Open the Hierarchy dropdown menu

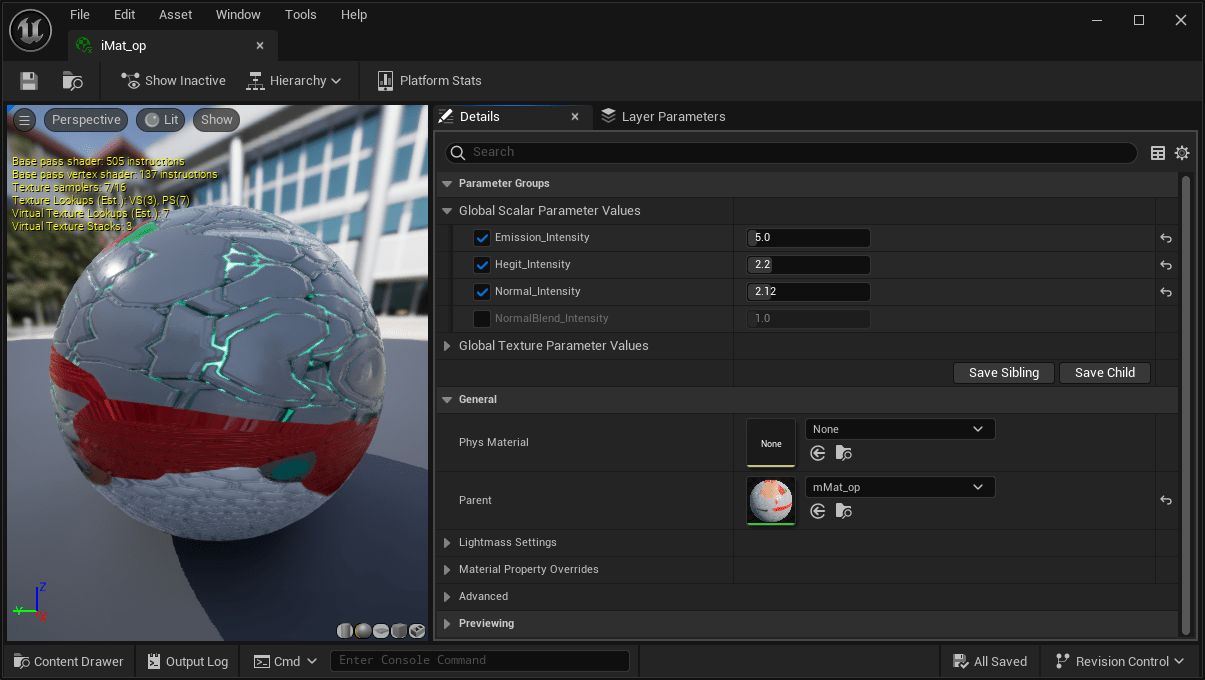coord(294,81)
